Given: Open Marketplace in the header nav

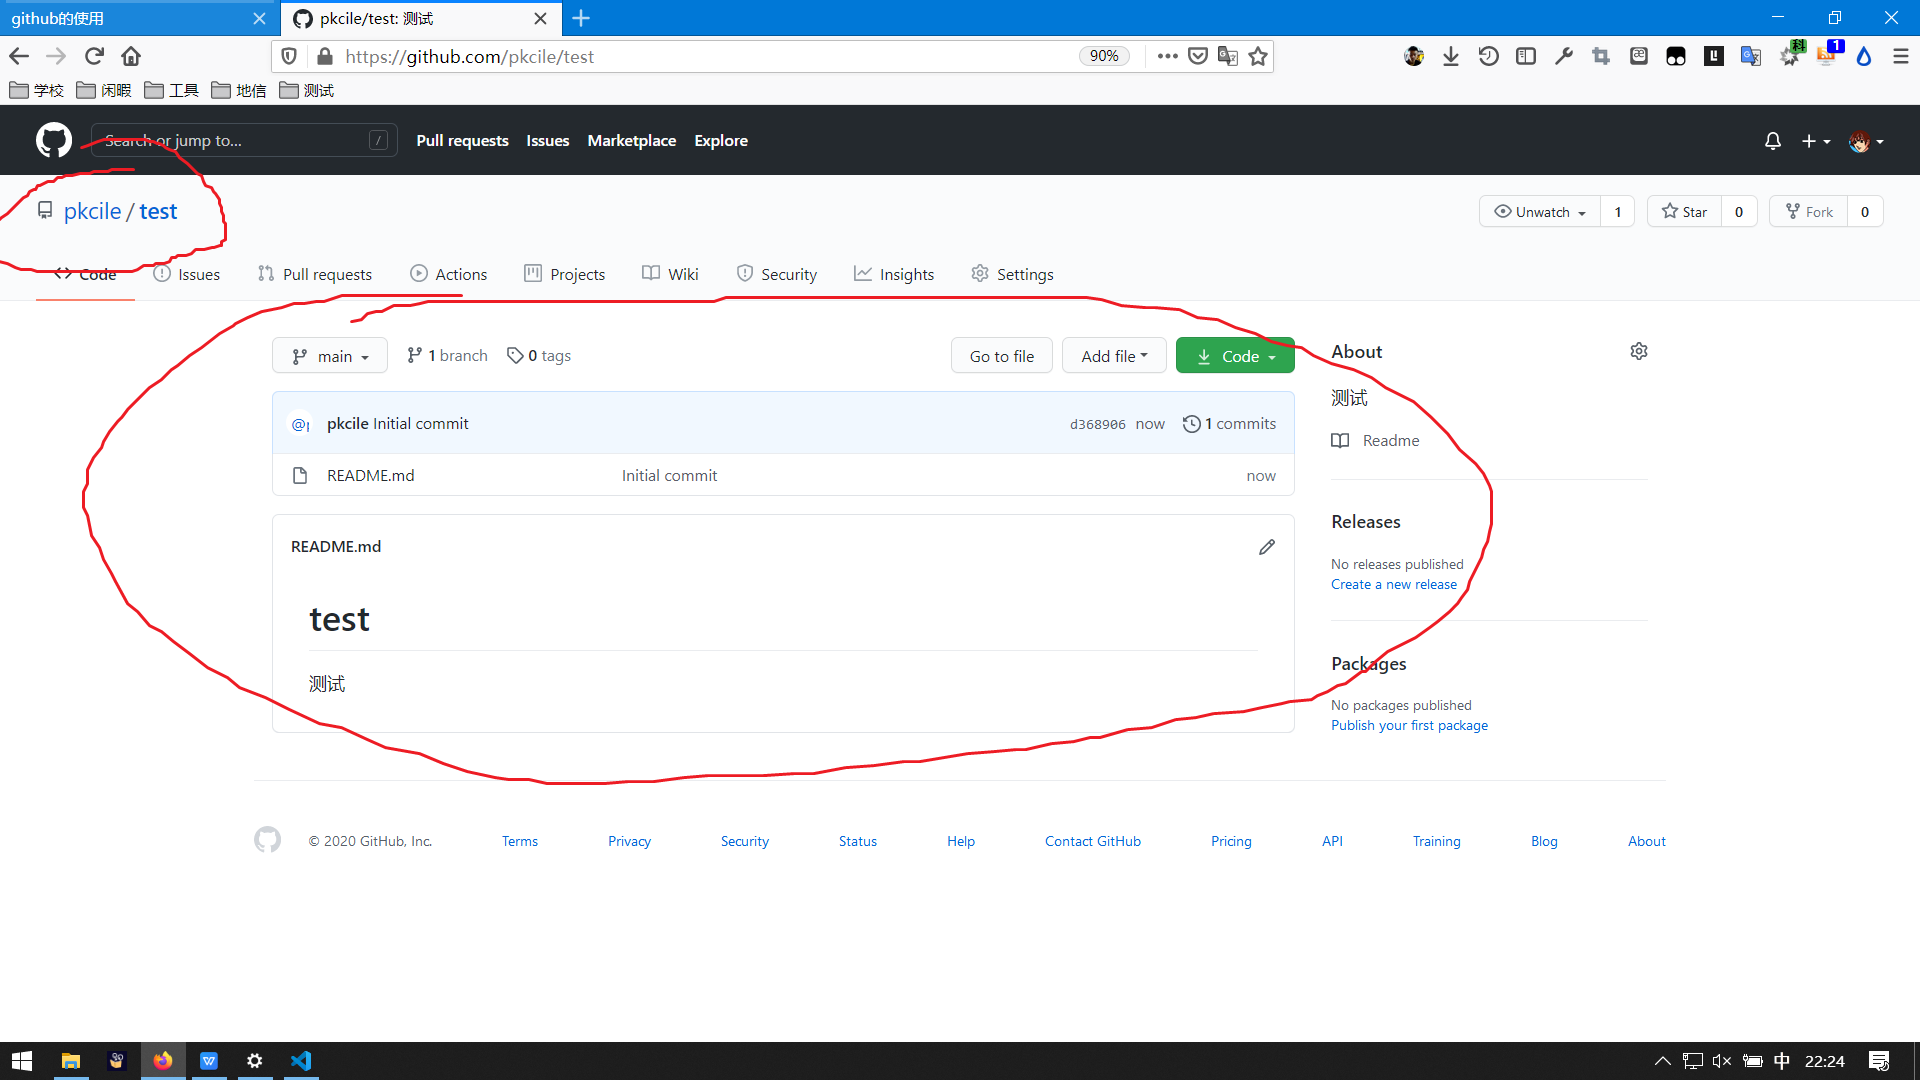Looking at the screenshot, I should click(x=632, y=141).
